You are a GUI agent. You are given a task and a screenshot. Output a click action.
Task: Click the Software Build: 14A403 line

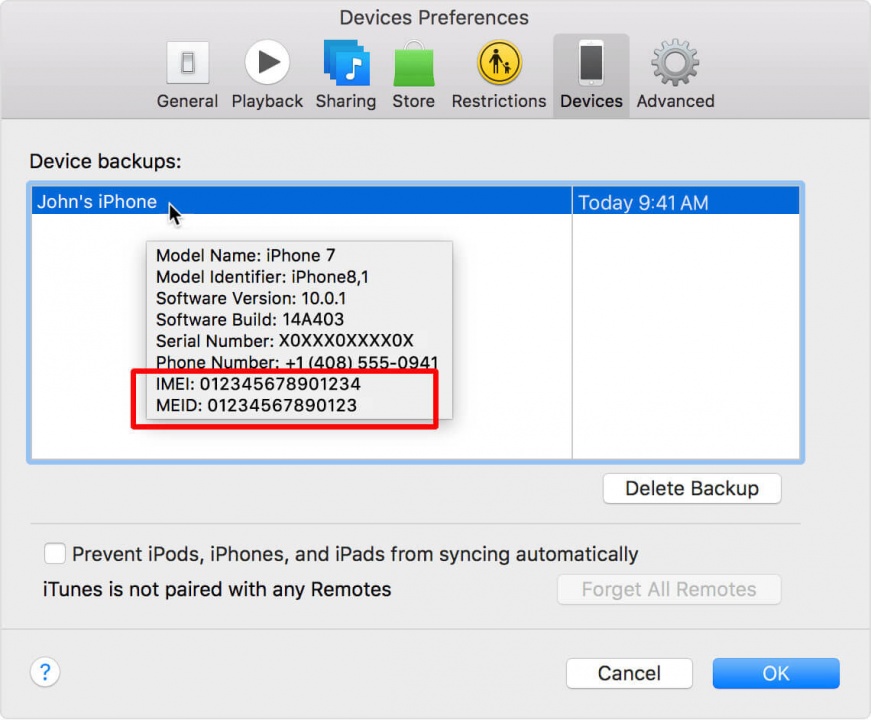coord(250,319)
